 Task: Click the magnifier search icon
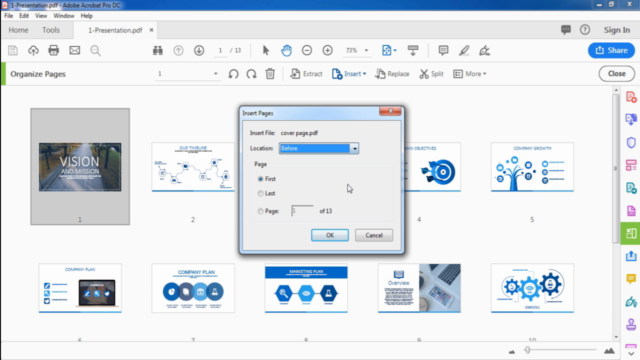coord(96,50)
